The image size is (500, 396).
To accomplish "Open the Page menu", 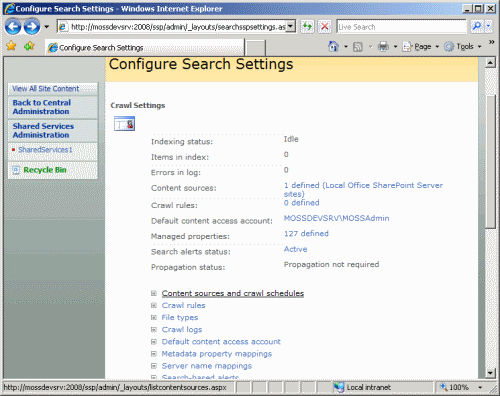I will click(421, 47).
